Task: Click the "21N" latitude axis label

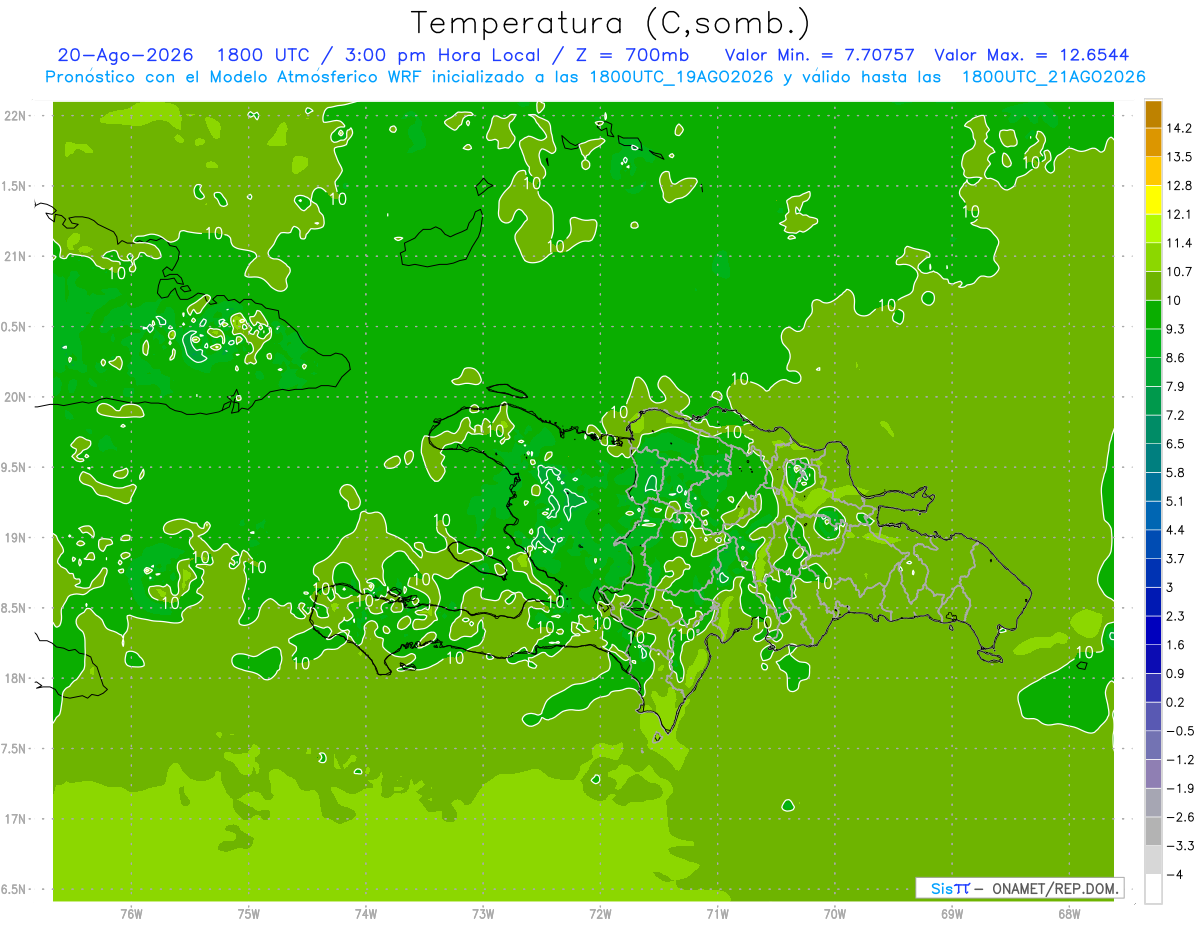Action: point(16,257)
